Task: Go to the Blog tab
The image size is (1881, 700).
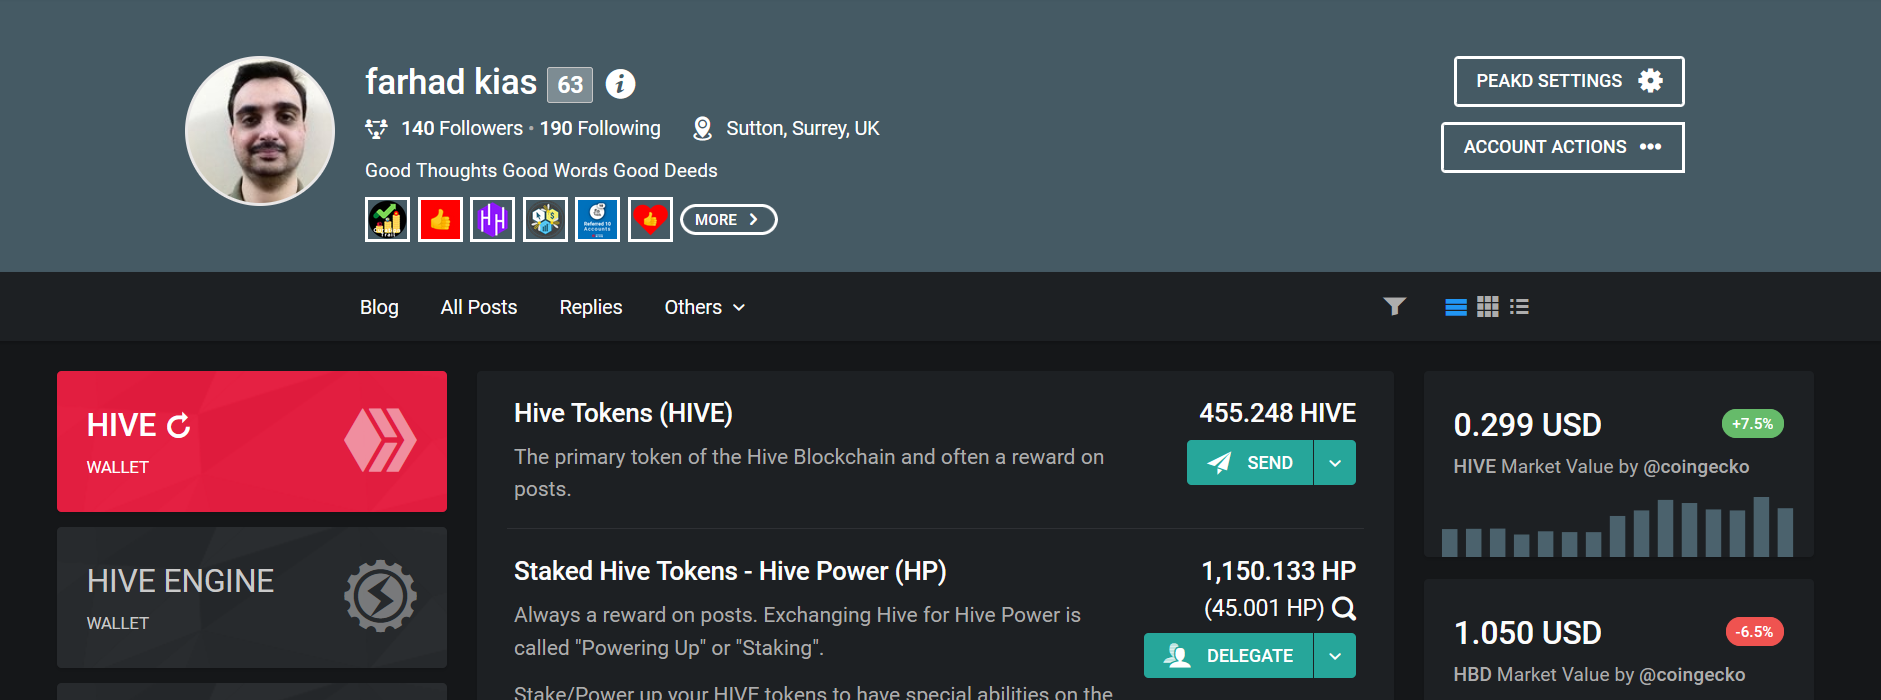Action: click(379, 307)
